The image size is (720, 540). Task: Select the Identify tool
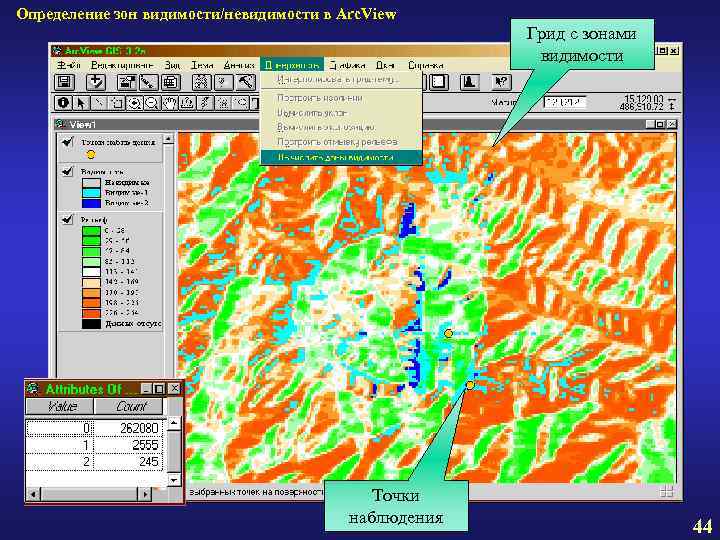tap(64, 103)
